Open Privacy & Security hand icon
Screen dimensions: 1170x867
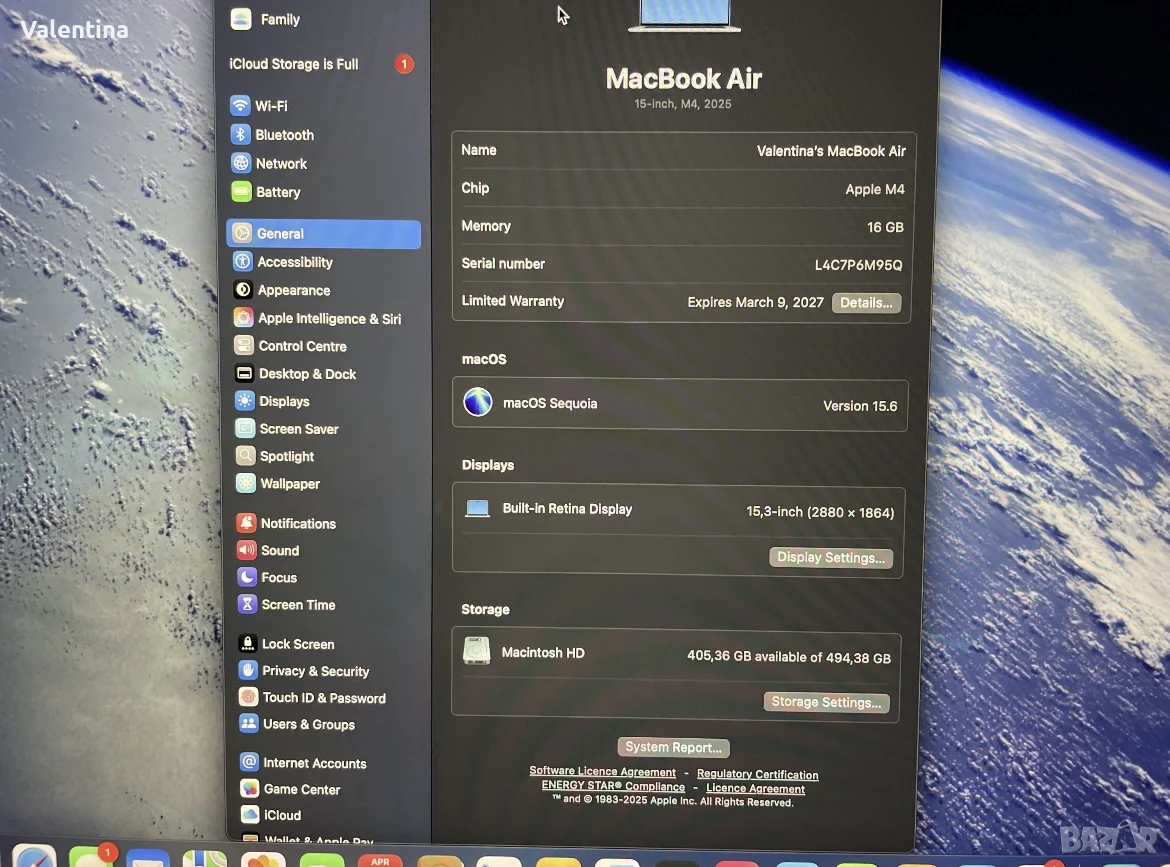(x=248, y=670)
